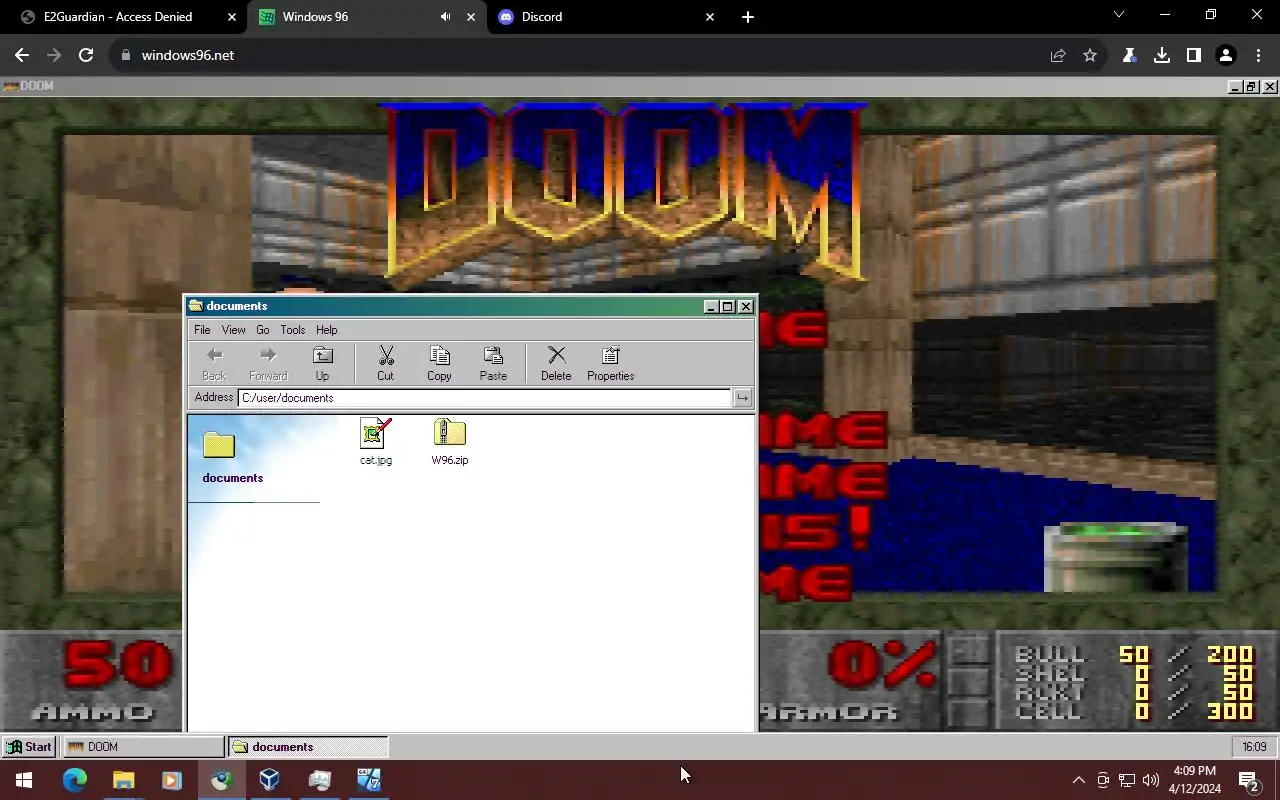The image size is (1280, 800).
Task: Paste from clipboard in documents window
Action: tap(493, 364)
